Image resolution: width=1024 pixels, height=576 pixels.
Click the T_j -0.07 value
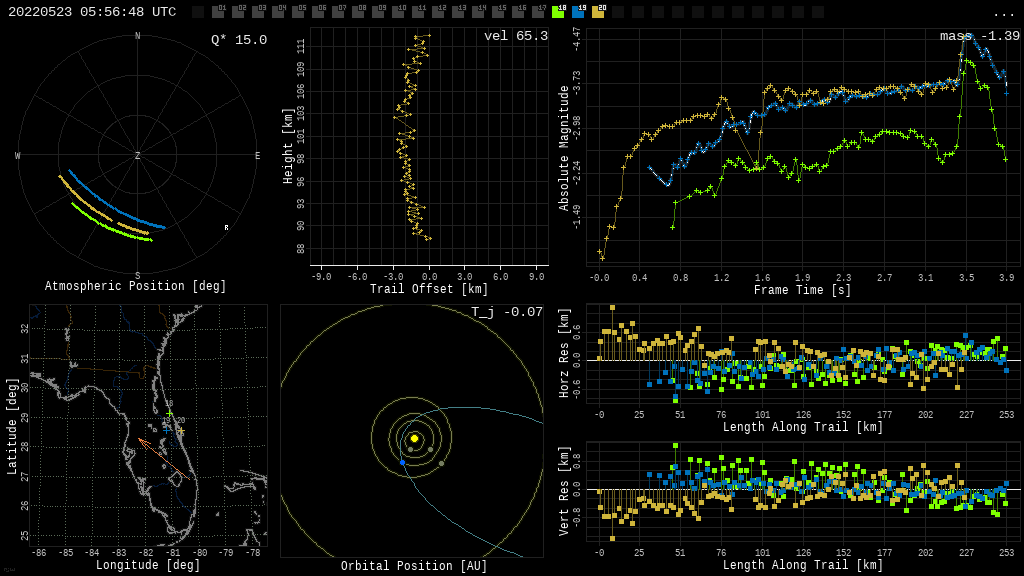click(507, 312)
